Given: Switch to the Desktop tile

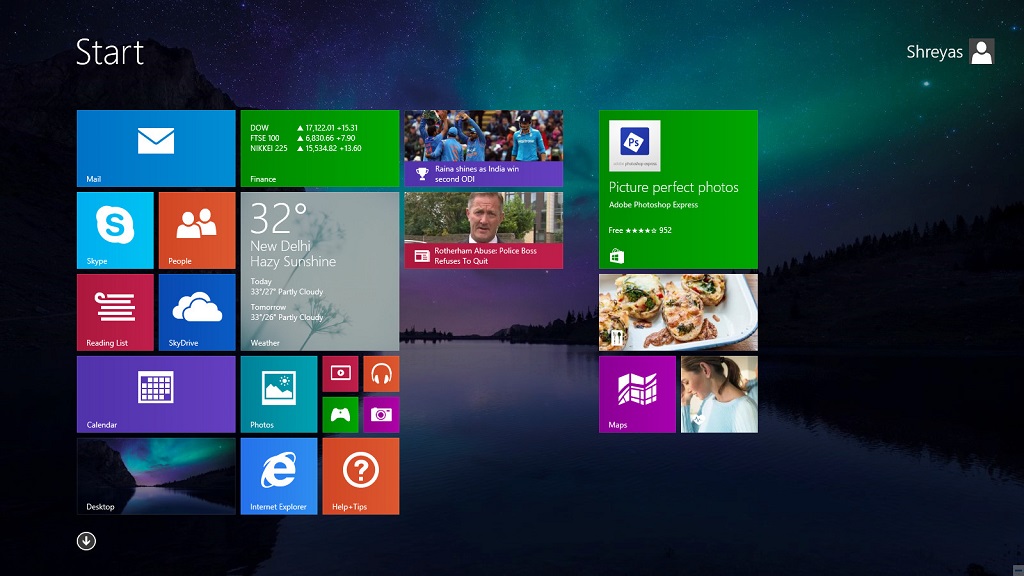Looking at the screenshot, I should [x=155, y=476].
